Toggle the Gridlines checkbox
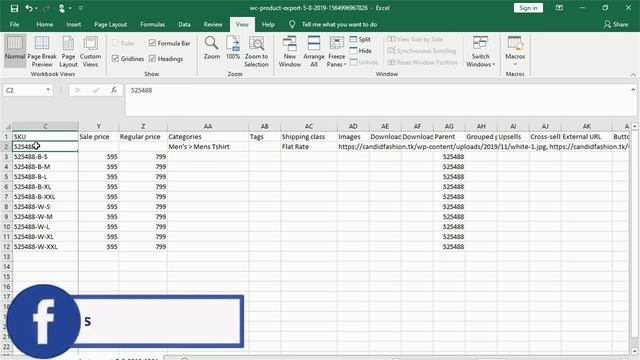 click(116, 59)
